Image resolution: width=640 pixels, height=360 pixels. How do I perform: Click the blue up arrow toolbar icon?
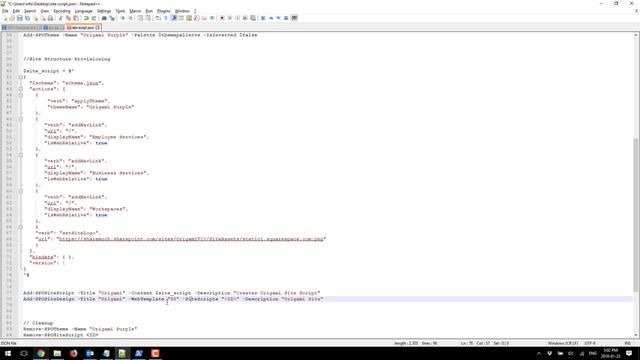click(x=271, y=18)
